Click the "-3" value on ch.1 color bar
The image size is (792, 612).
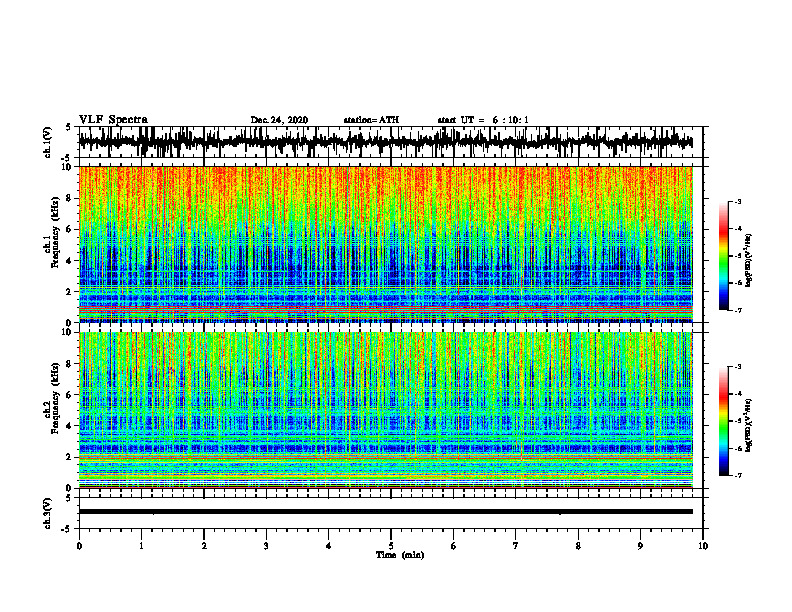(x=737, y=201)
